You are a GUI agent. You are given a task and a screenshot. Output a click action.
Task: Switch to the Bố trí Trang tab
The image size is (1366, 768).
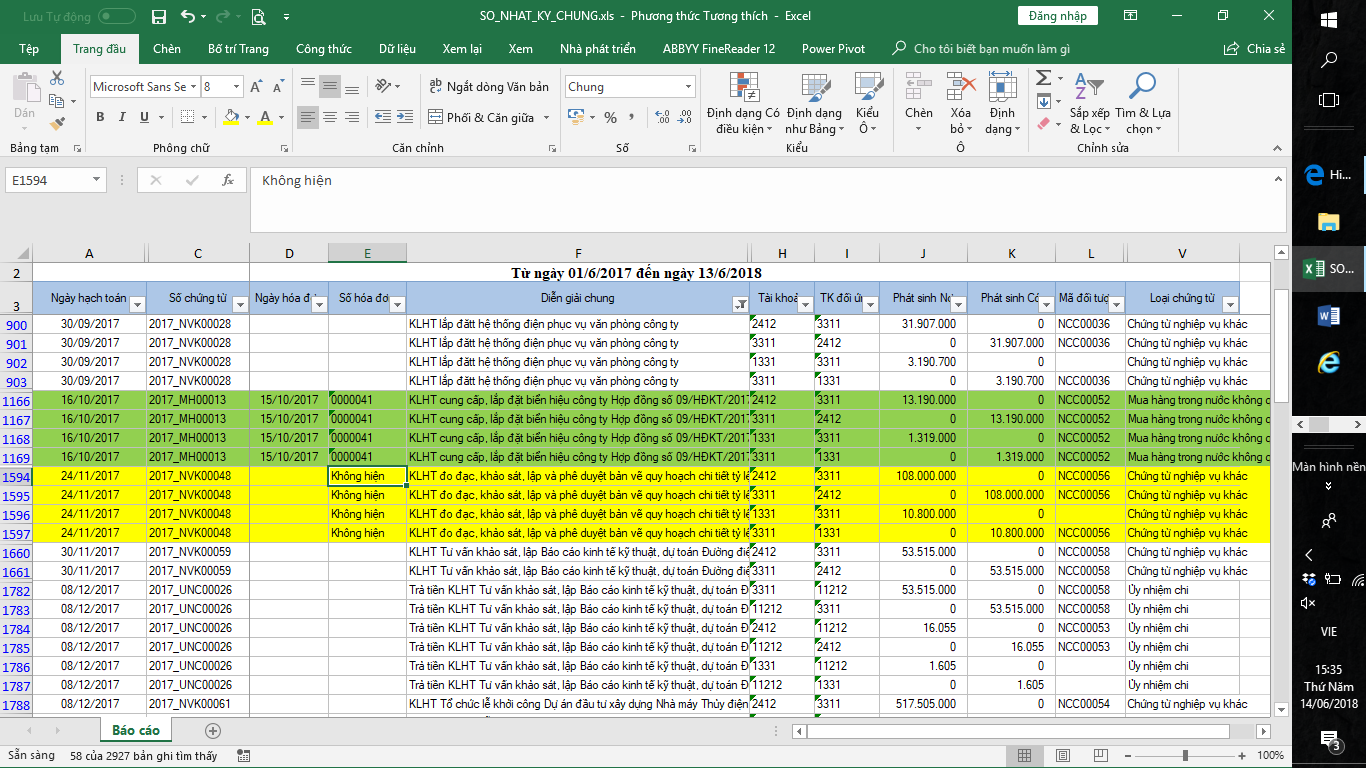pos(238,48)
